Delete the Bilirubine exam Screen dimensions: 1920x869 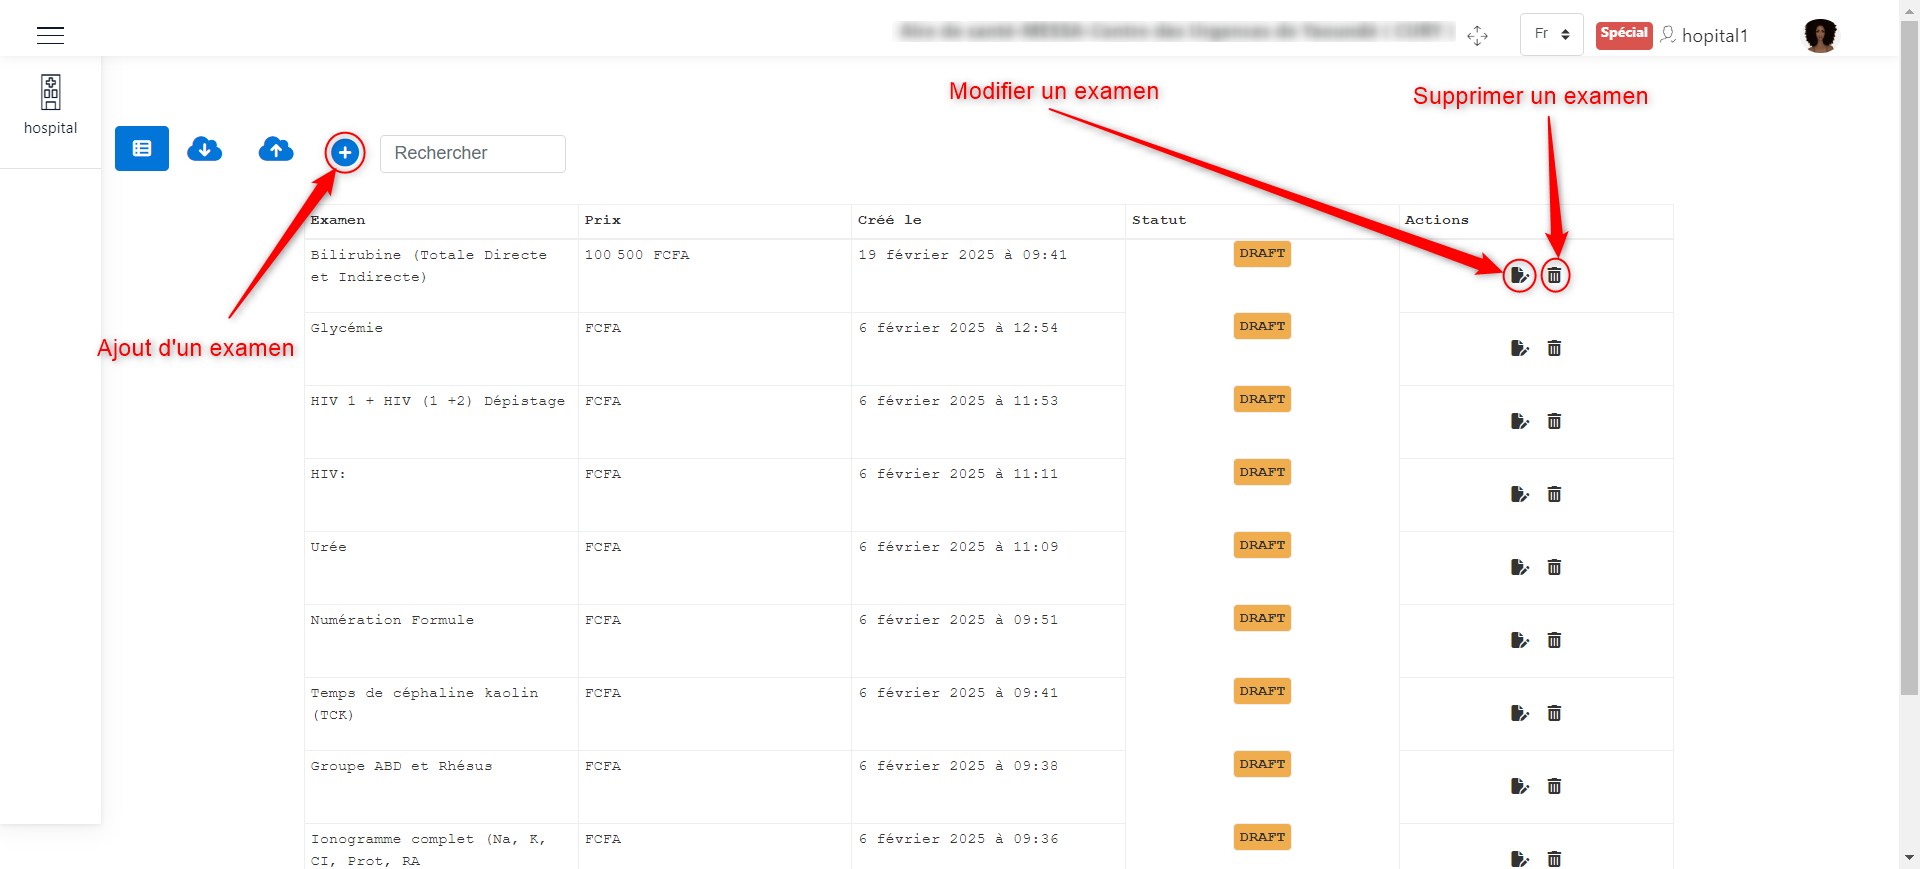click(1554, 275)
